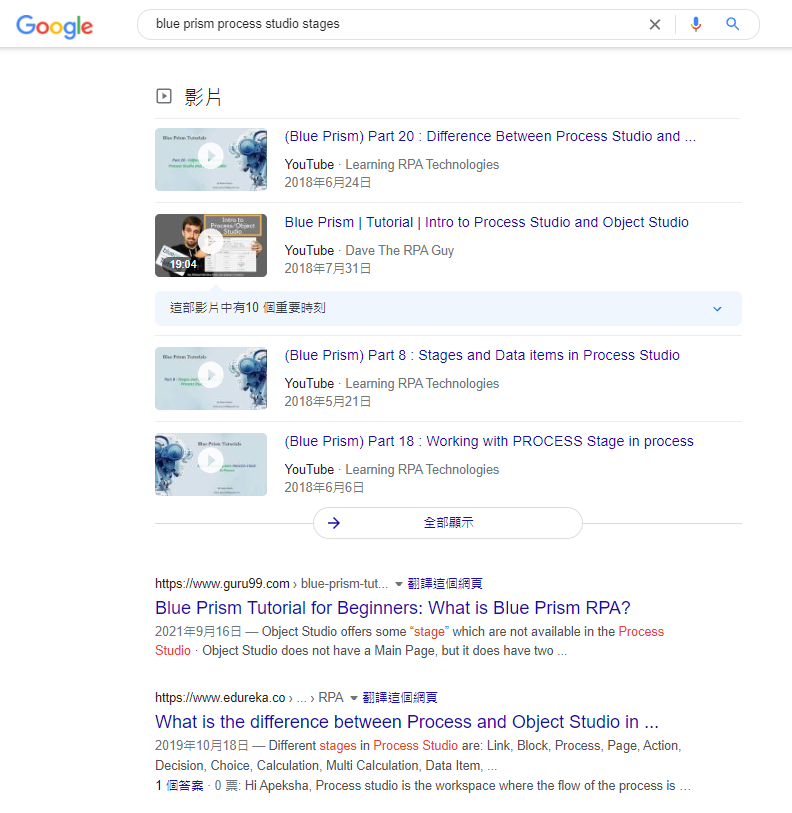Open link Part 8 Stages and Data items

click(482, 355)
